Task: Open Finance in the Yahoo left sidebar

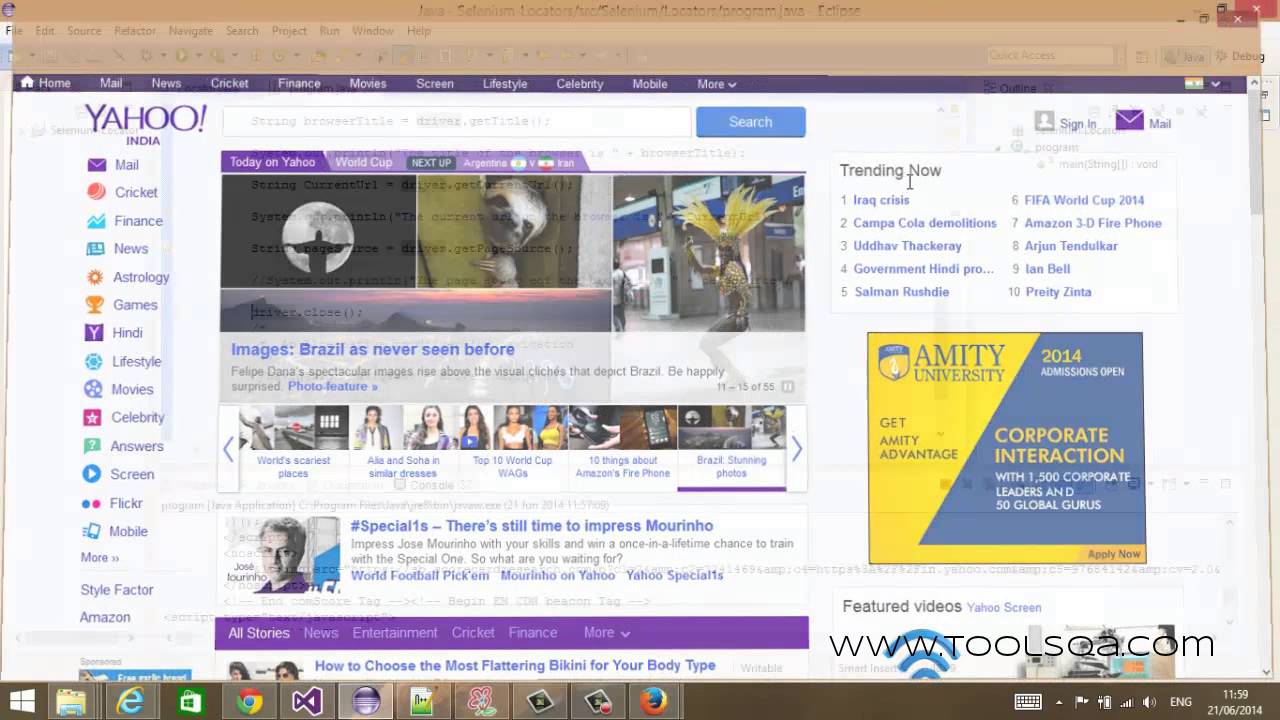Action: 124,221
